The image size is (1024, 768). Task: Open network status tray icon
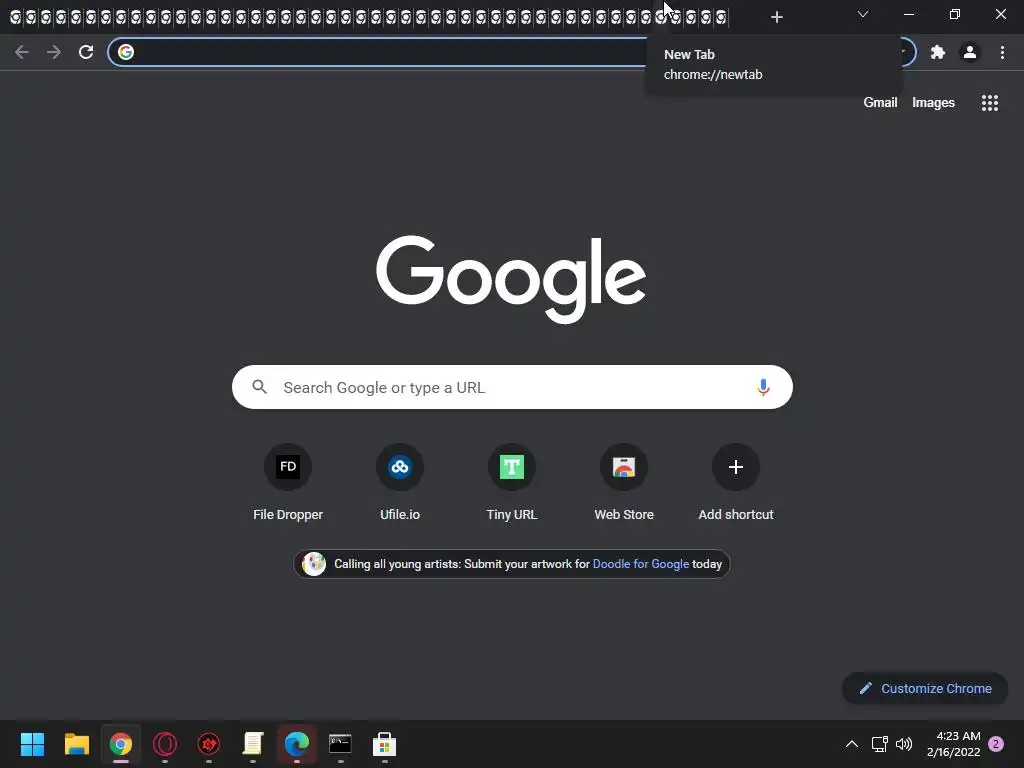tap(879, 744)
